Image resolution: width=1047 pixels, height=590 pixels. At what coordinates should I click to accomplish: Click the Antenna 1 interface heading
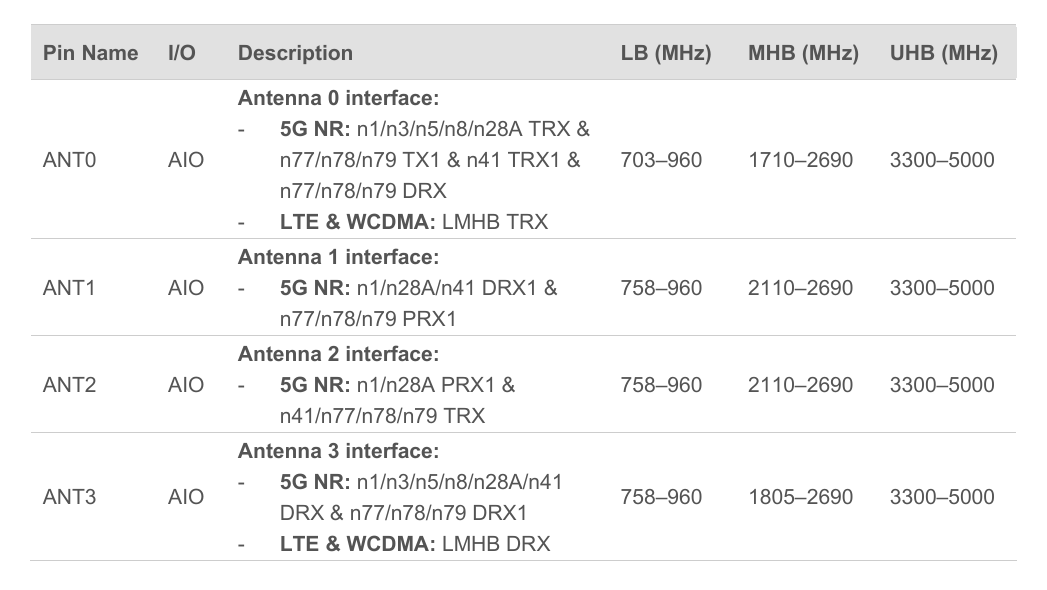click(x=338, y=257)
